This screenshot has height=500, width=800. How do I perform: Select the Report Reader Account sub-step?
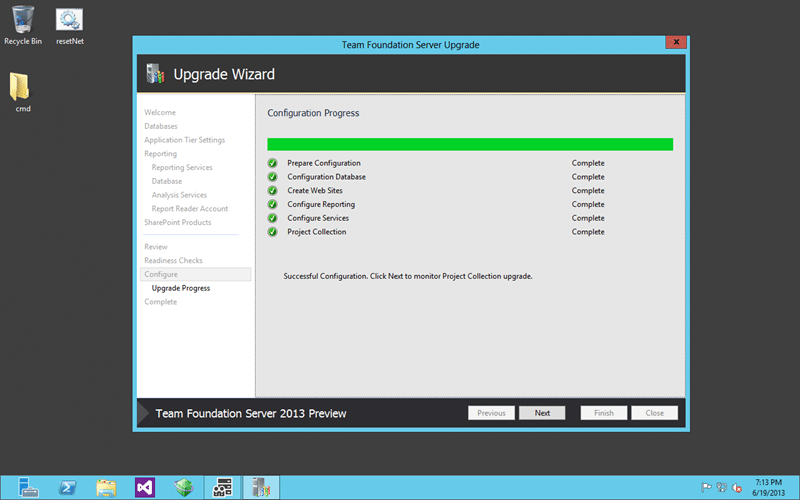[190, 209]
